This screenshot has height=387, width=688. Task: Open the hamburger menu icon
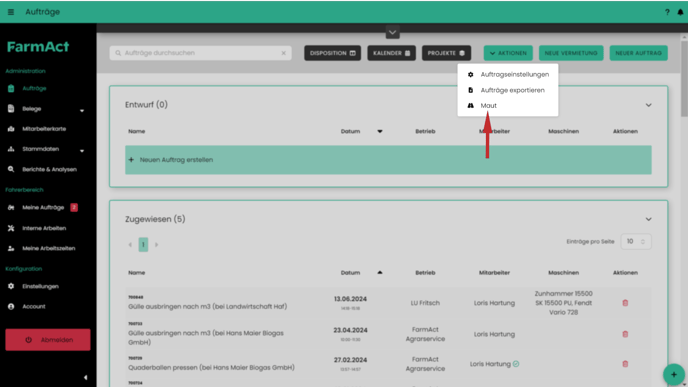(11, 12)
